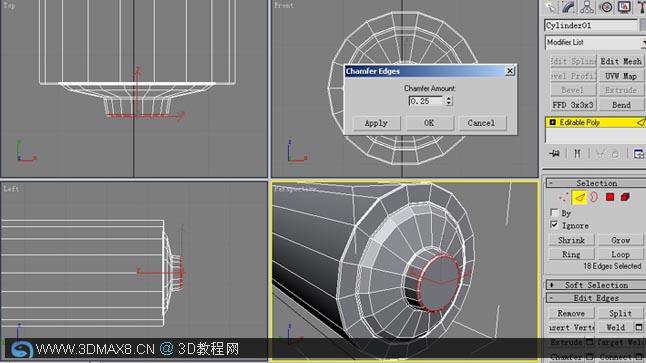Click OK in Chamfer Edges dialog

click(429, 123)
